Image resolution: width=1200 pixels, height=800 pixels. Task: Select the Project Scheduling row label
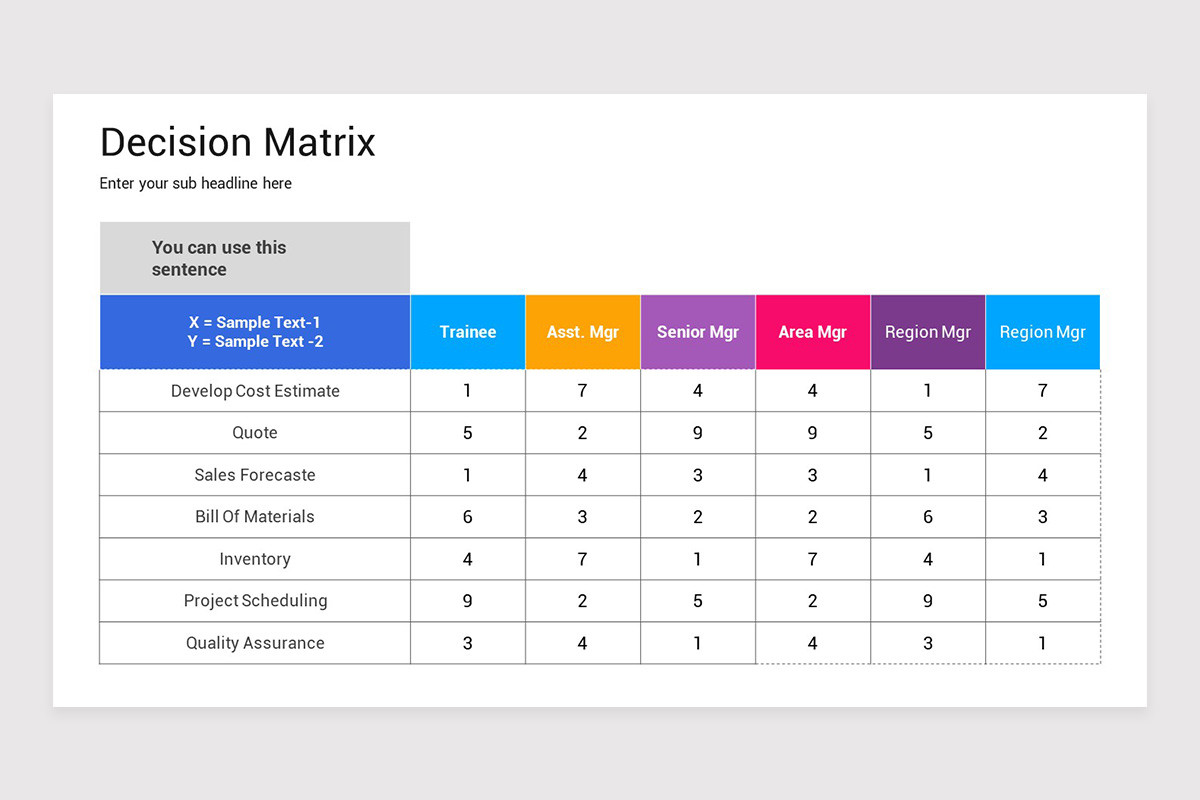[255, 601]
